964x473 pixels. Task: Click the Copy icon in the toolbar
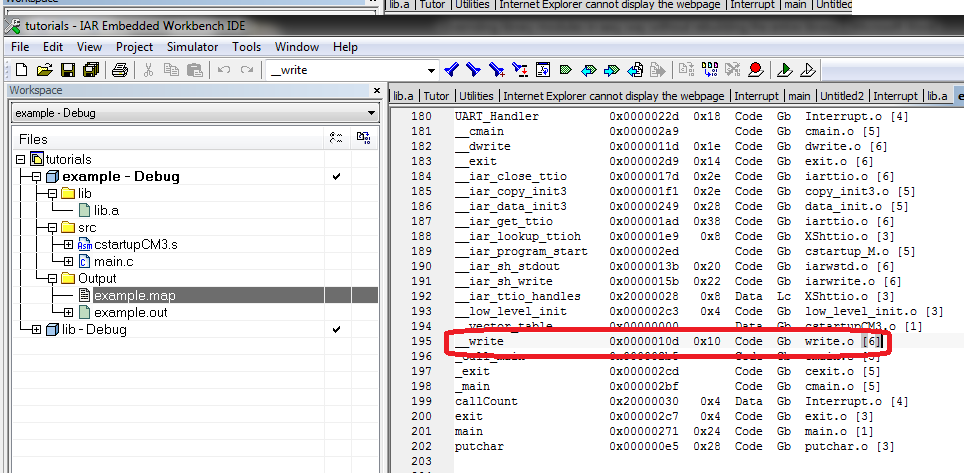point(172,70)
